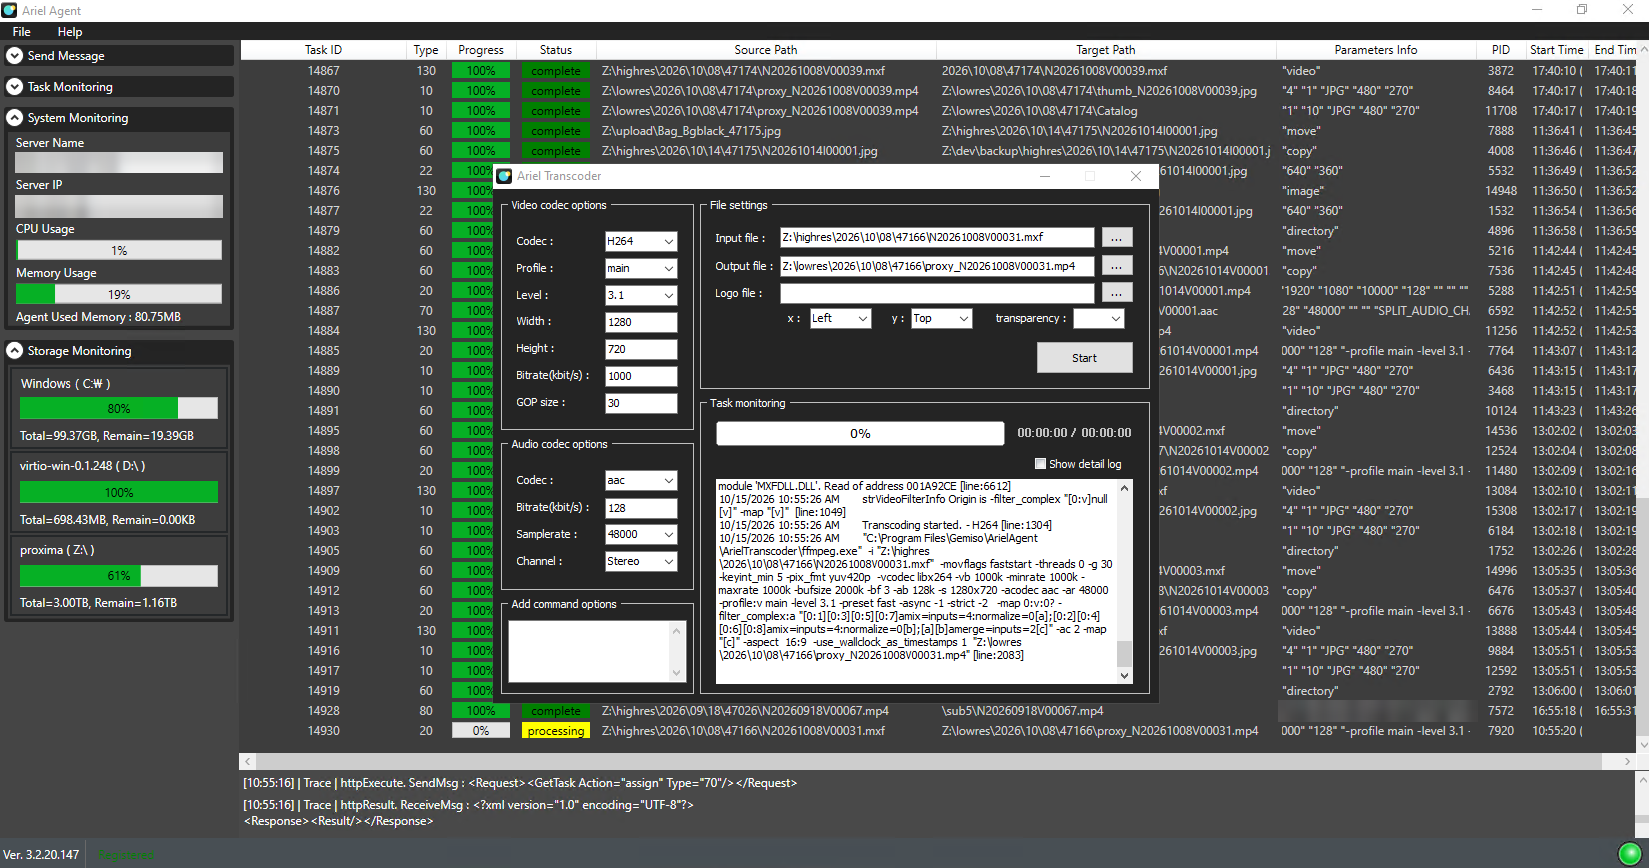Click the GOP size field showing 30
The width and height of the screenshot is (1649, 868).
pos(641,403)
